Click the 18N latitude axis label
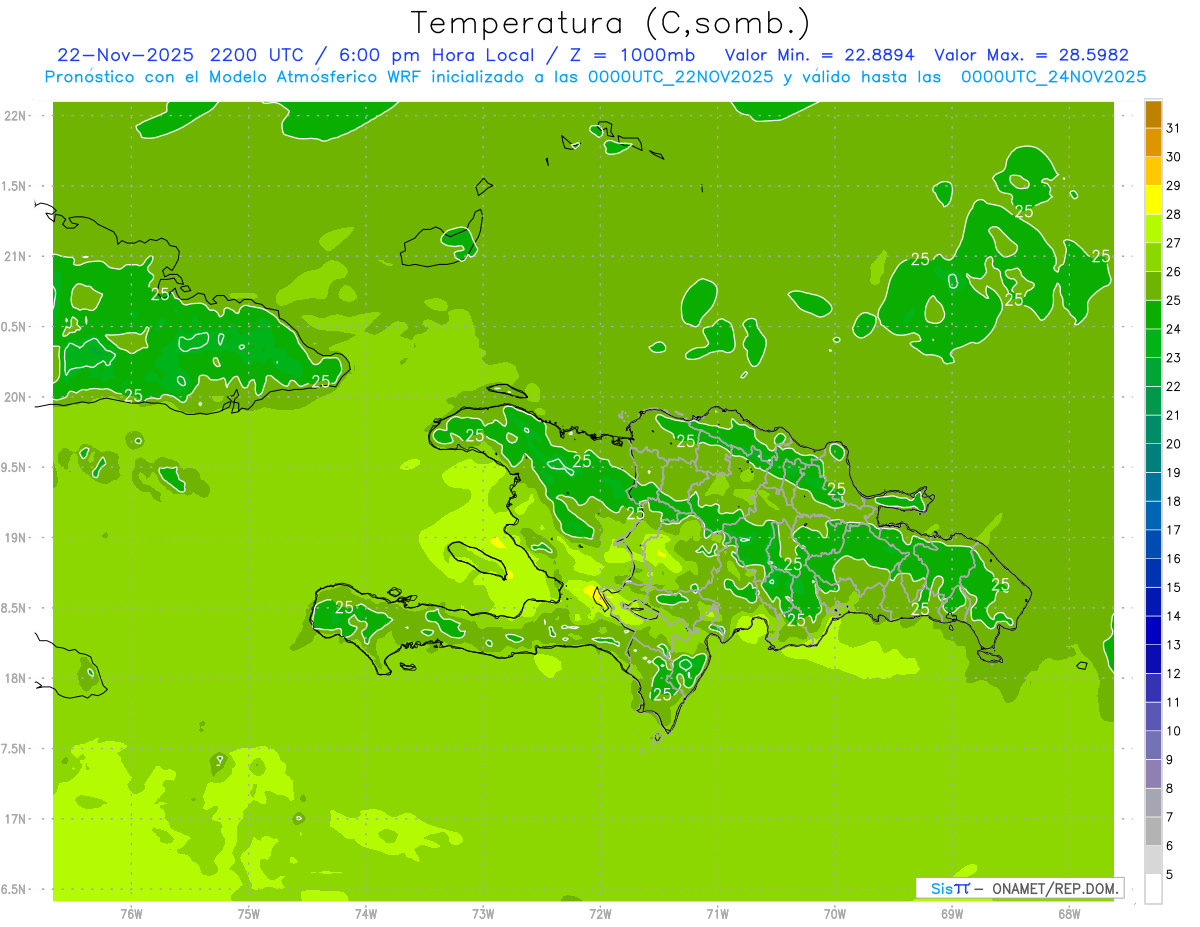The image size is (1200, 927). coord(16,678)
